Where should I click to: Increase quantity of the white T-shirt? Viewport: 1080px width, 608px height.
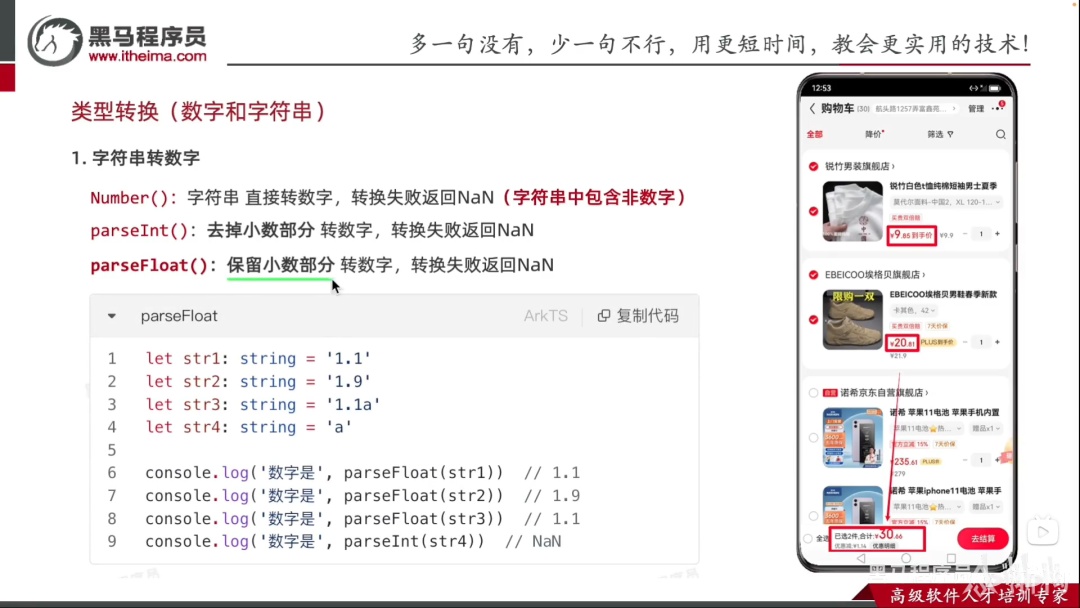tap(997, 234)
